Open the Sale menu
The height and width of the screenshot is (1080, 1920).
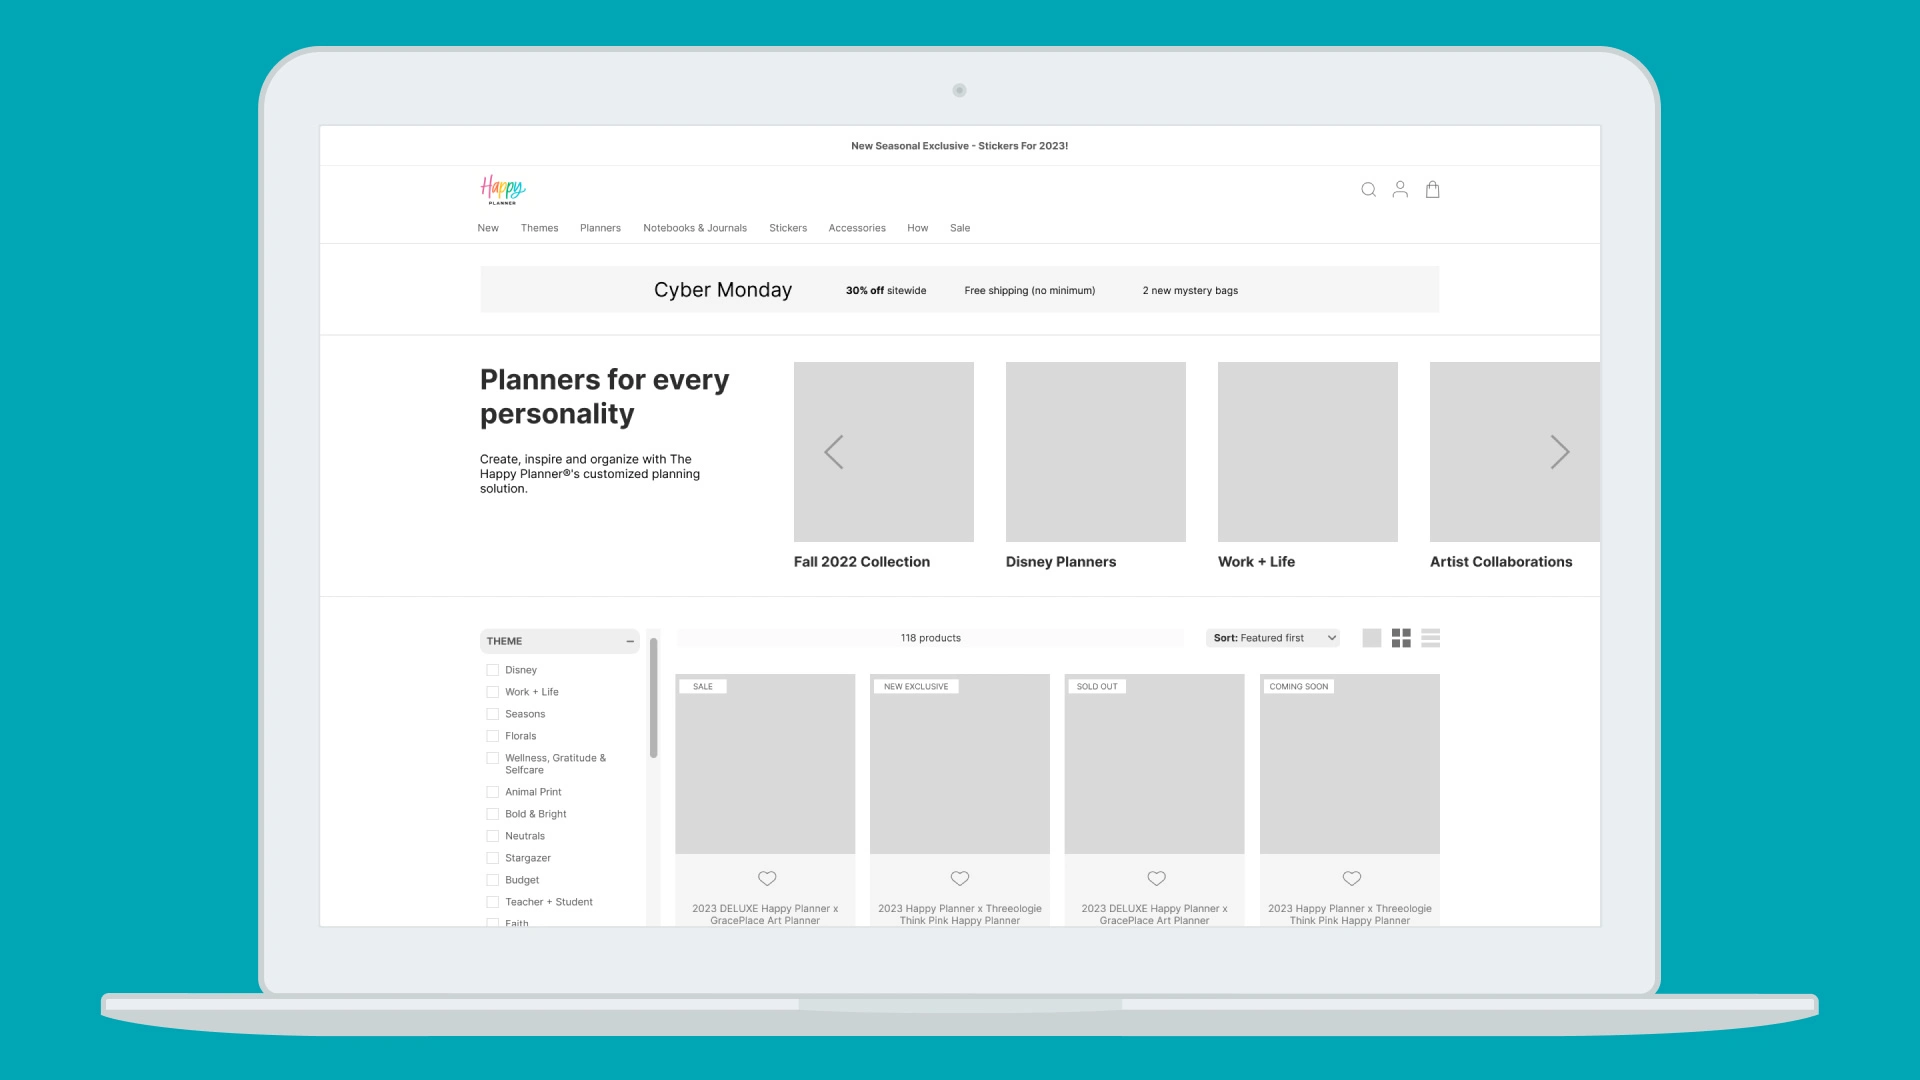pos(960,228)
